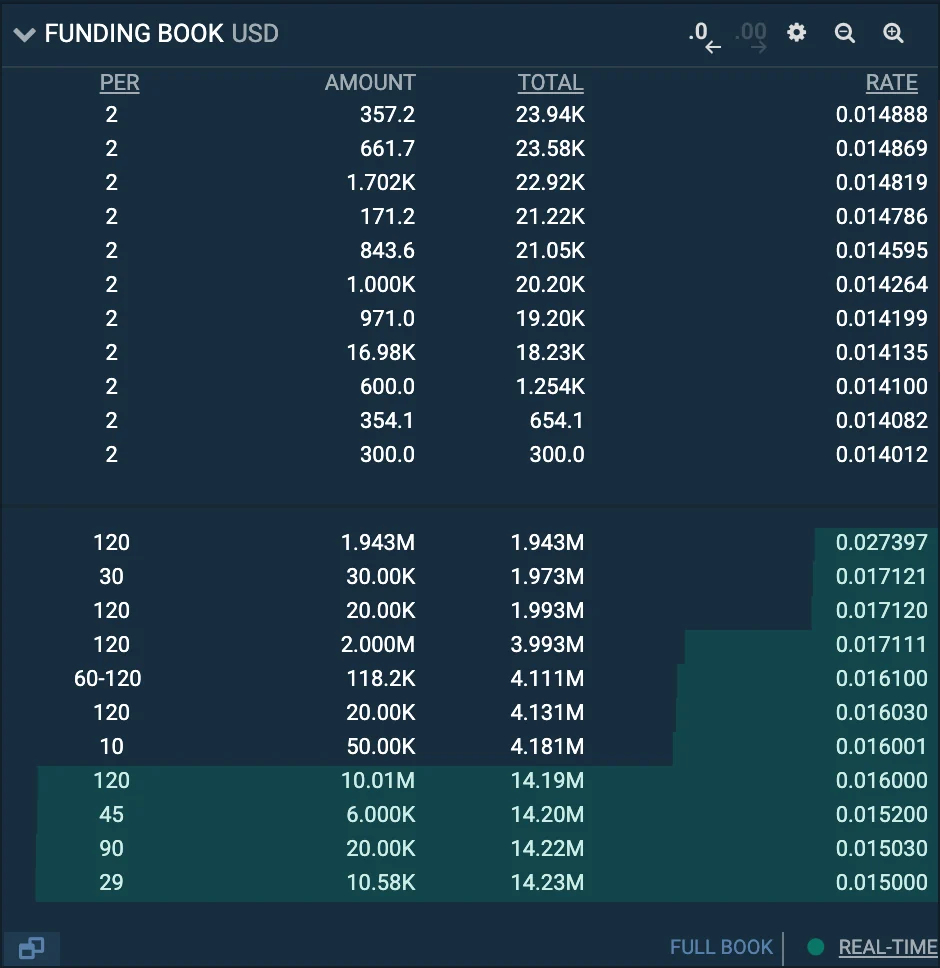Sort by the RATE column header
This screenshot has height=968, width=940.
891,83
